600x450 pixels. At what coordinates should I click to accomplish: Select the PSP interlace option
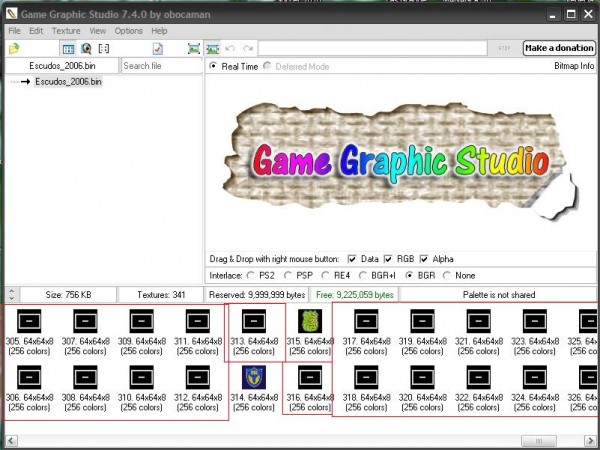point(288,276)
